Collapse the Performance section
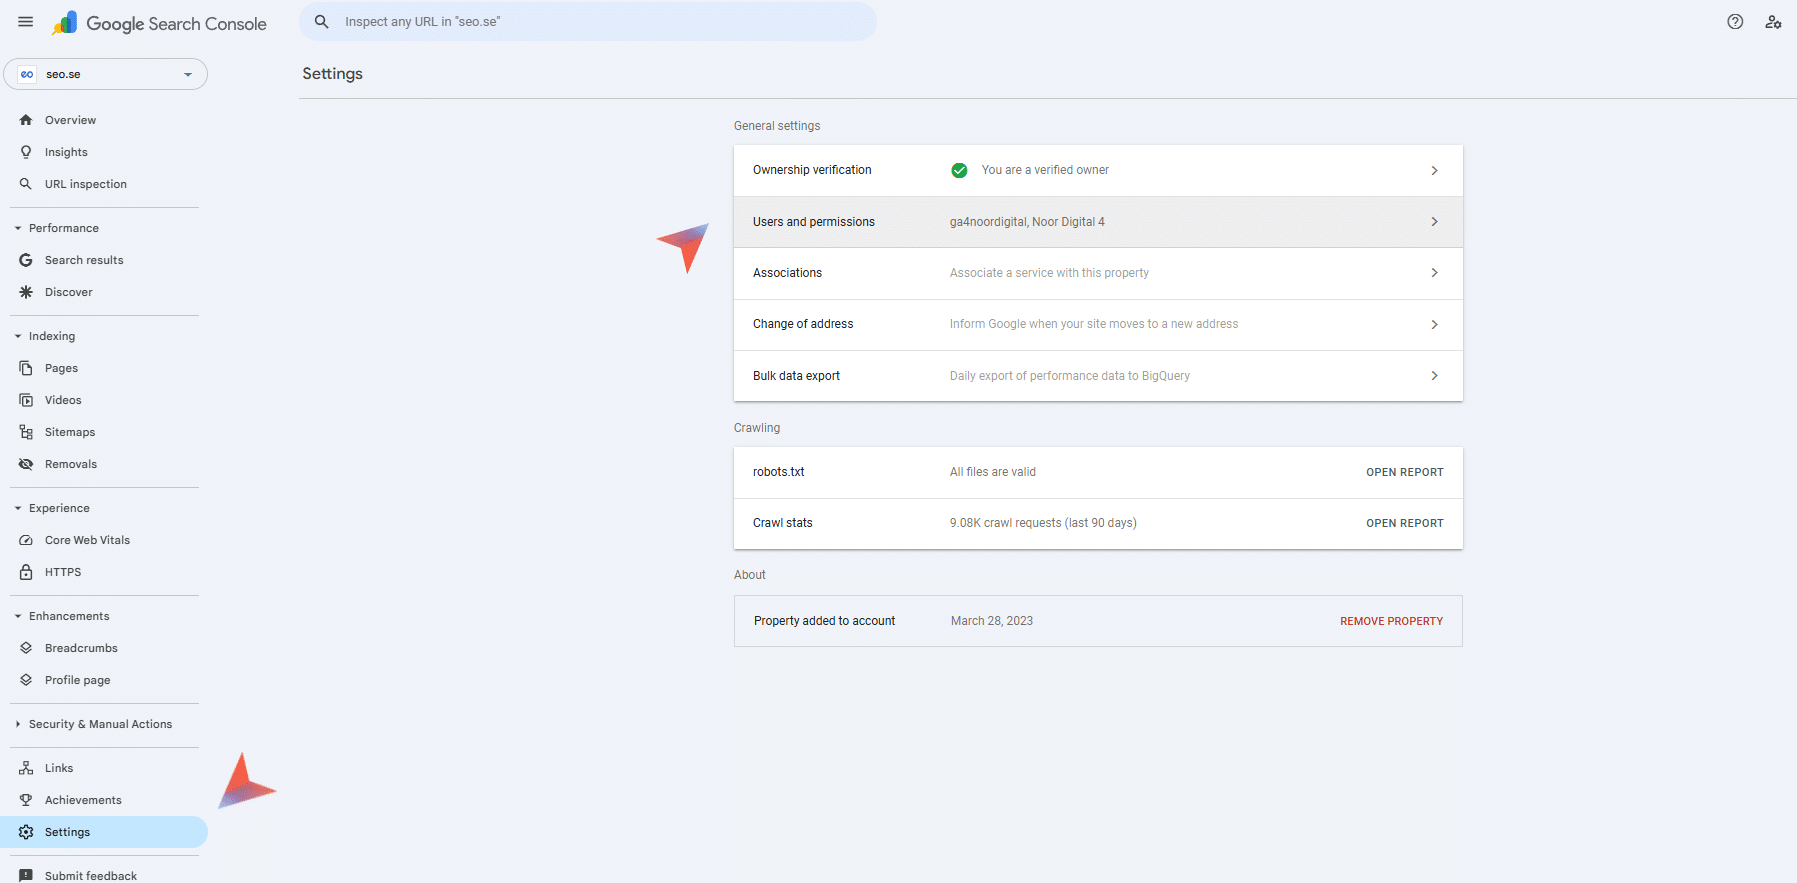Screen dimensions: 1797x883 [x=18, y=228]
